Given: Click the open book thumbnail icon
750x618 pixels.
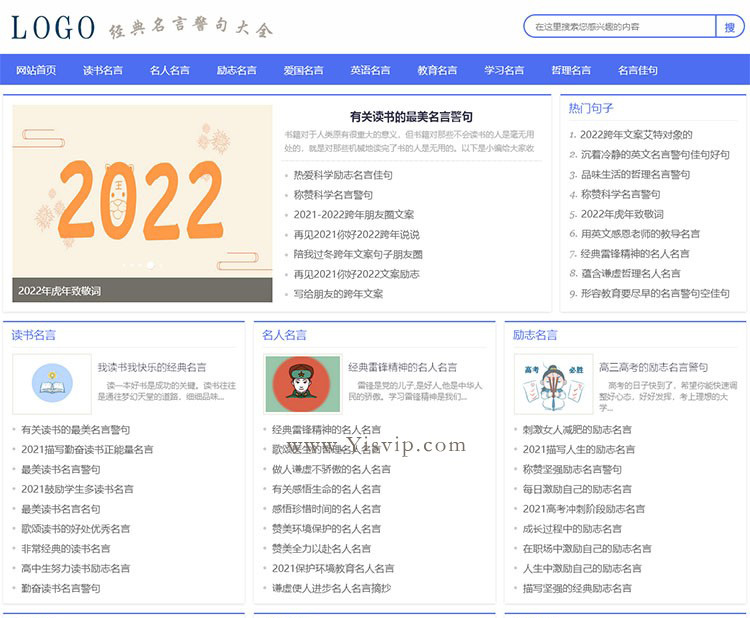Looking at the screenshot, I should 52,384.
